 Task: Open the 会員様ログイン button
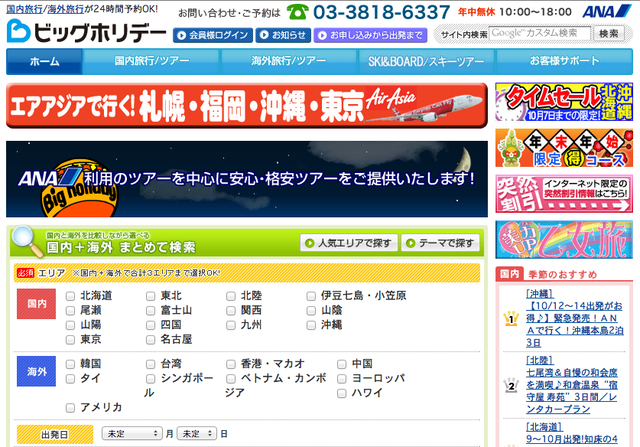(x=213, y=35)
